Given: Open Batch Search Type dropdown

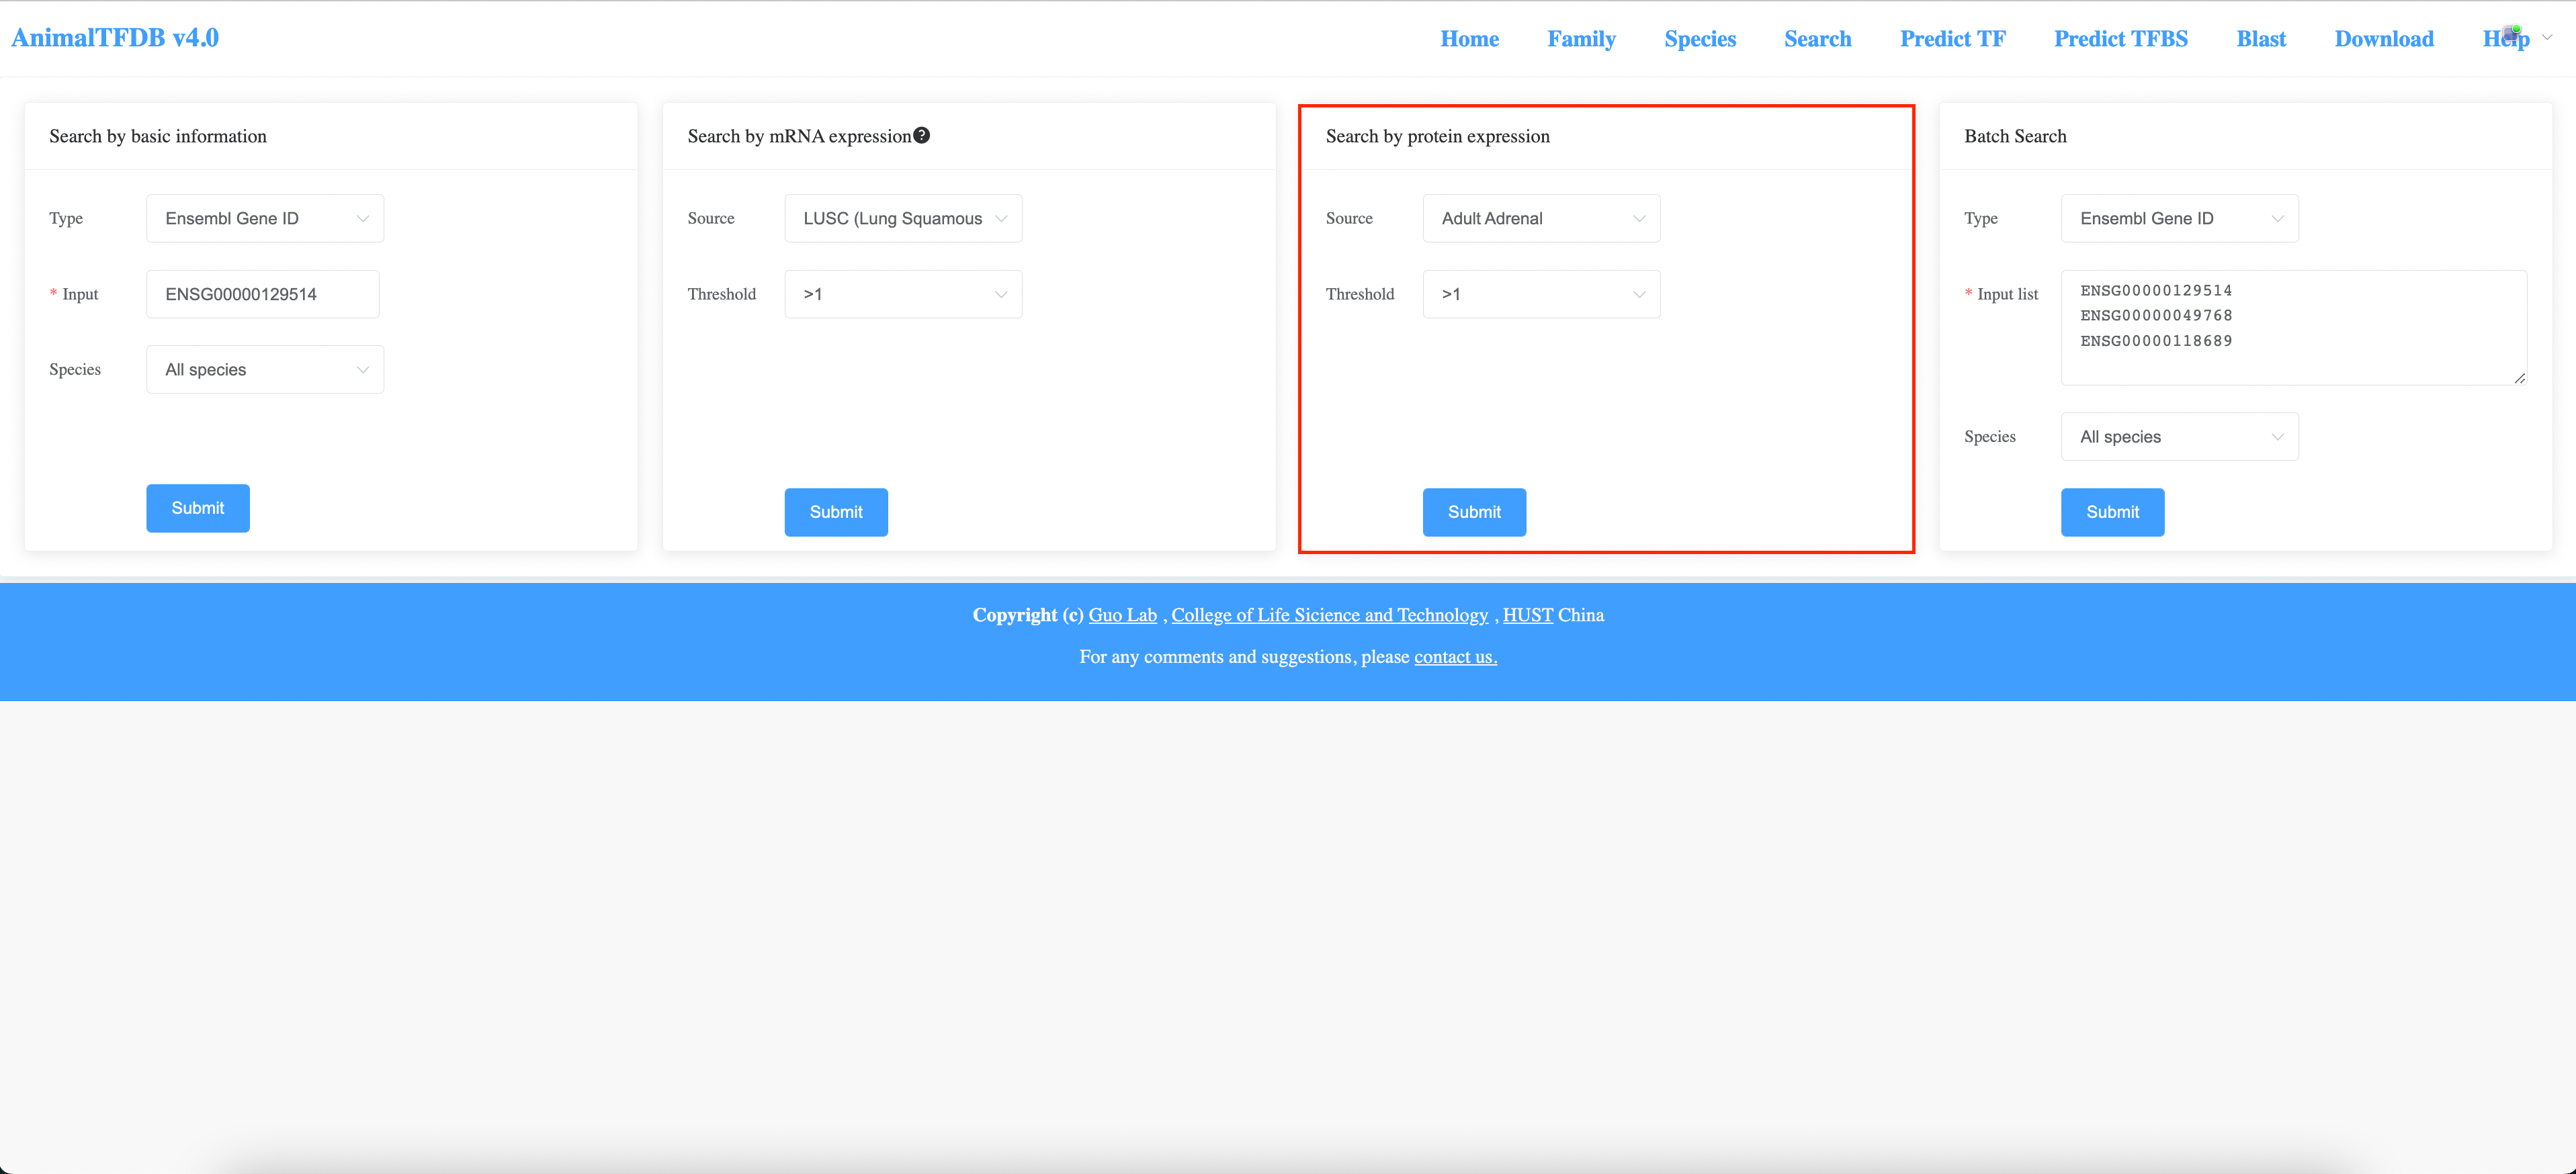Looking at the screenshot, I should [x=2179, y=218].
